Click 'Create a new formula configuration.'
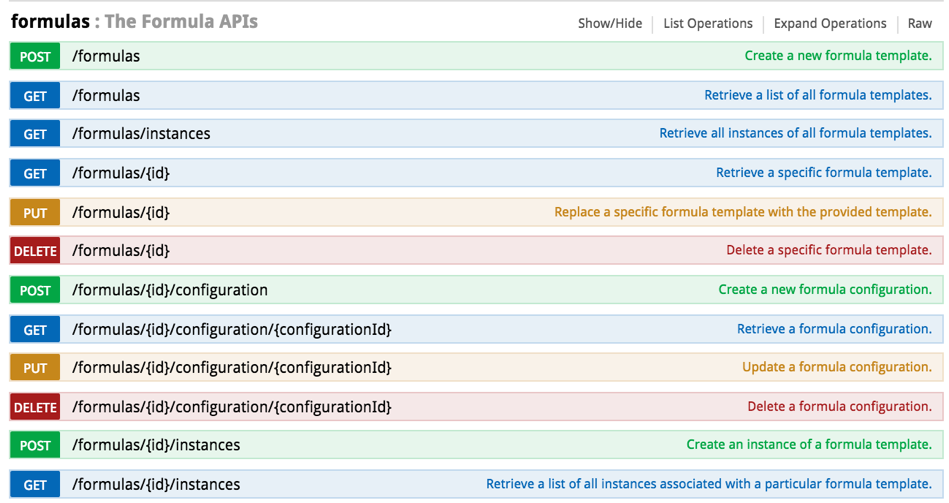949x503 pixels. tap(826, 289)
